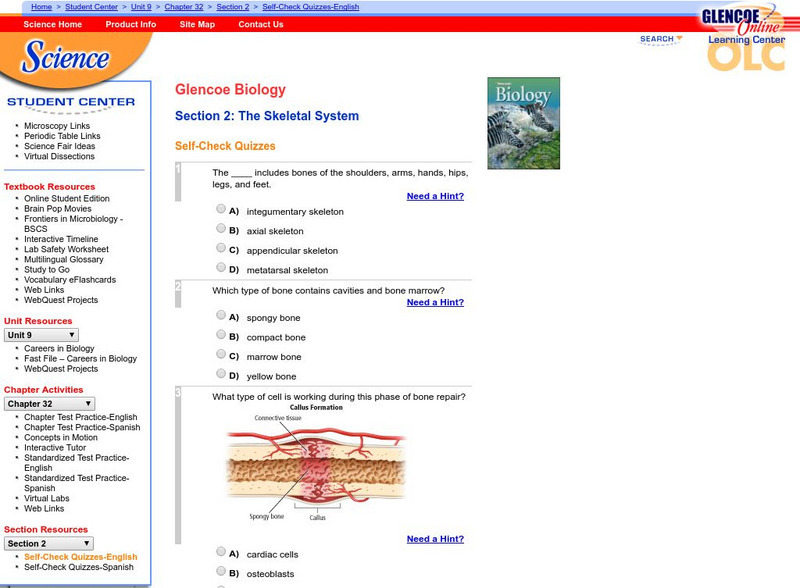Viewport: 800px width, 588px height.
Task: Open Virtual Labs
Action: click(46, 498)
